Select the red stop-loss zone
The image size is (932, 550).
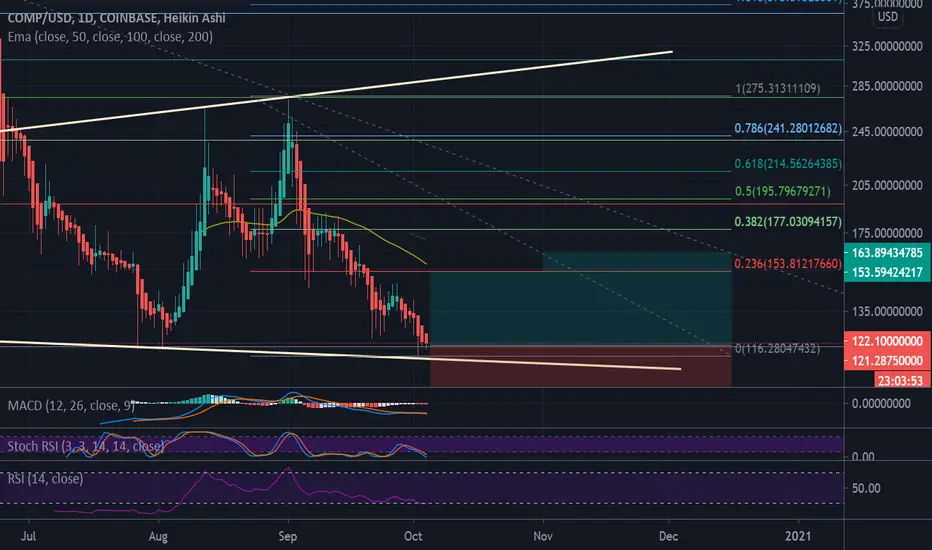[x=580, y=366]
